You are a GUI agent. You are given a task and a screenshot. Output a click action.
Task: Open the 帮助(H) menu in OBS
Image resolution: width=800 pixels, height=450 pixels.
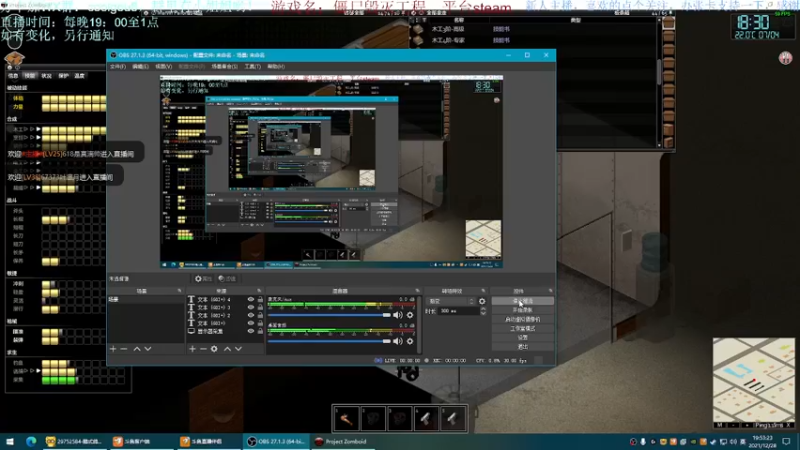pos(276,67)
